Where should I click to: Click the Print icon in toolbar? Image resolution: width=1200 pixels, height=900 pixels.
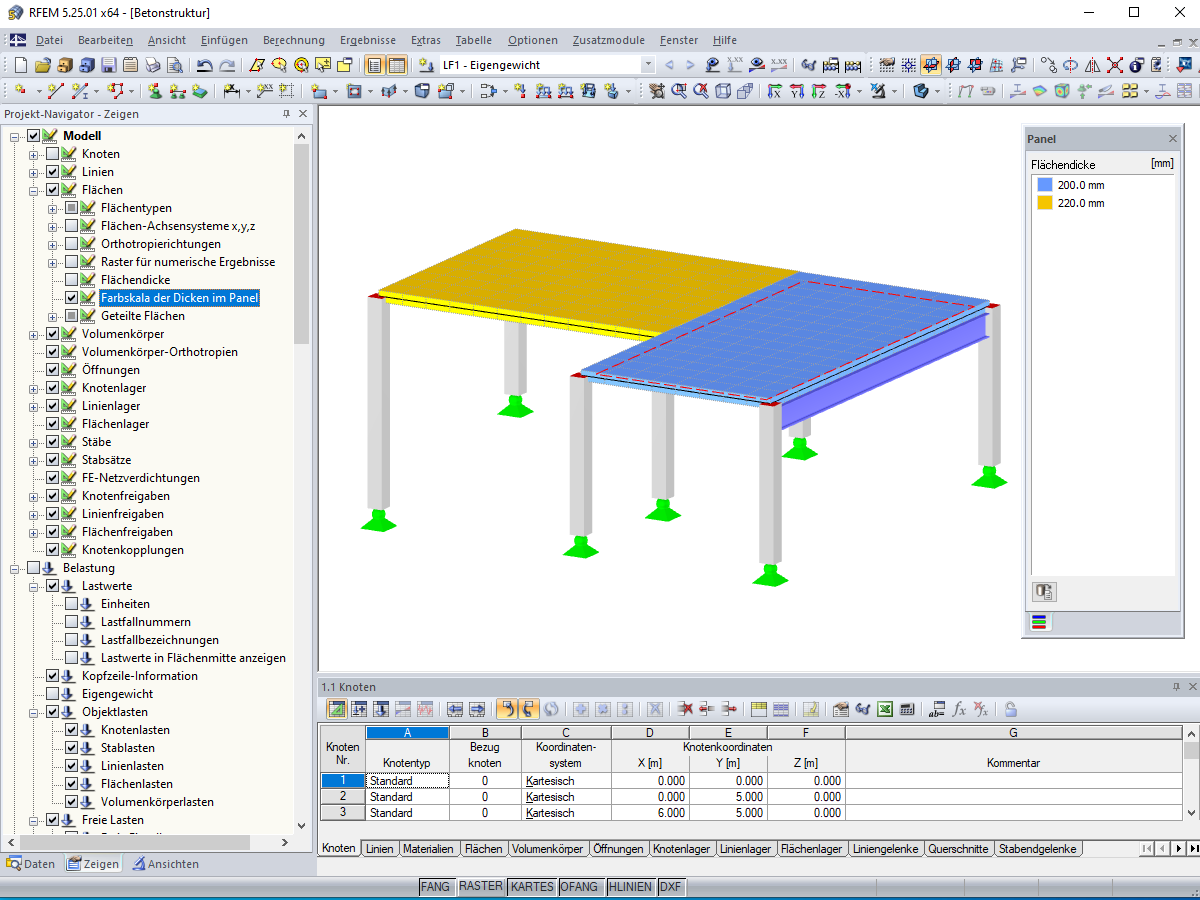(x=152, y=65)
